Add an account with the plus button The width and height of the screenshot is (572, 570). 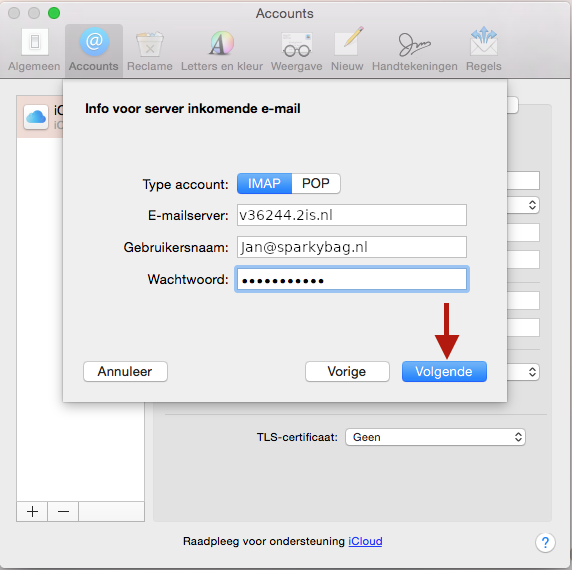pos(32,512)
